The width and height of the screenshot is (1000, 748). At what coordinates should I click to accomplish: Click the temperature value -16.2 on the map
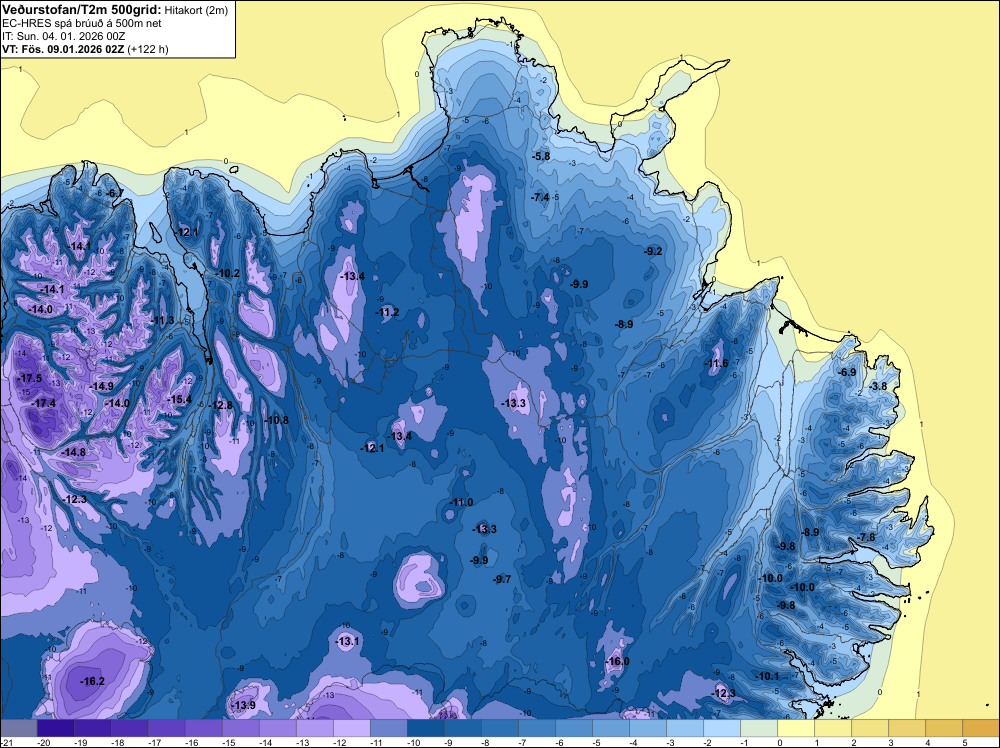click(92, 682)
